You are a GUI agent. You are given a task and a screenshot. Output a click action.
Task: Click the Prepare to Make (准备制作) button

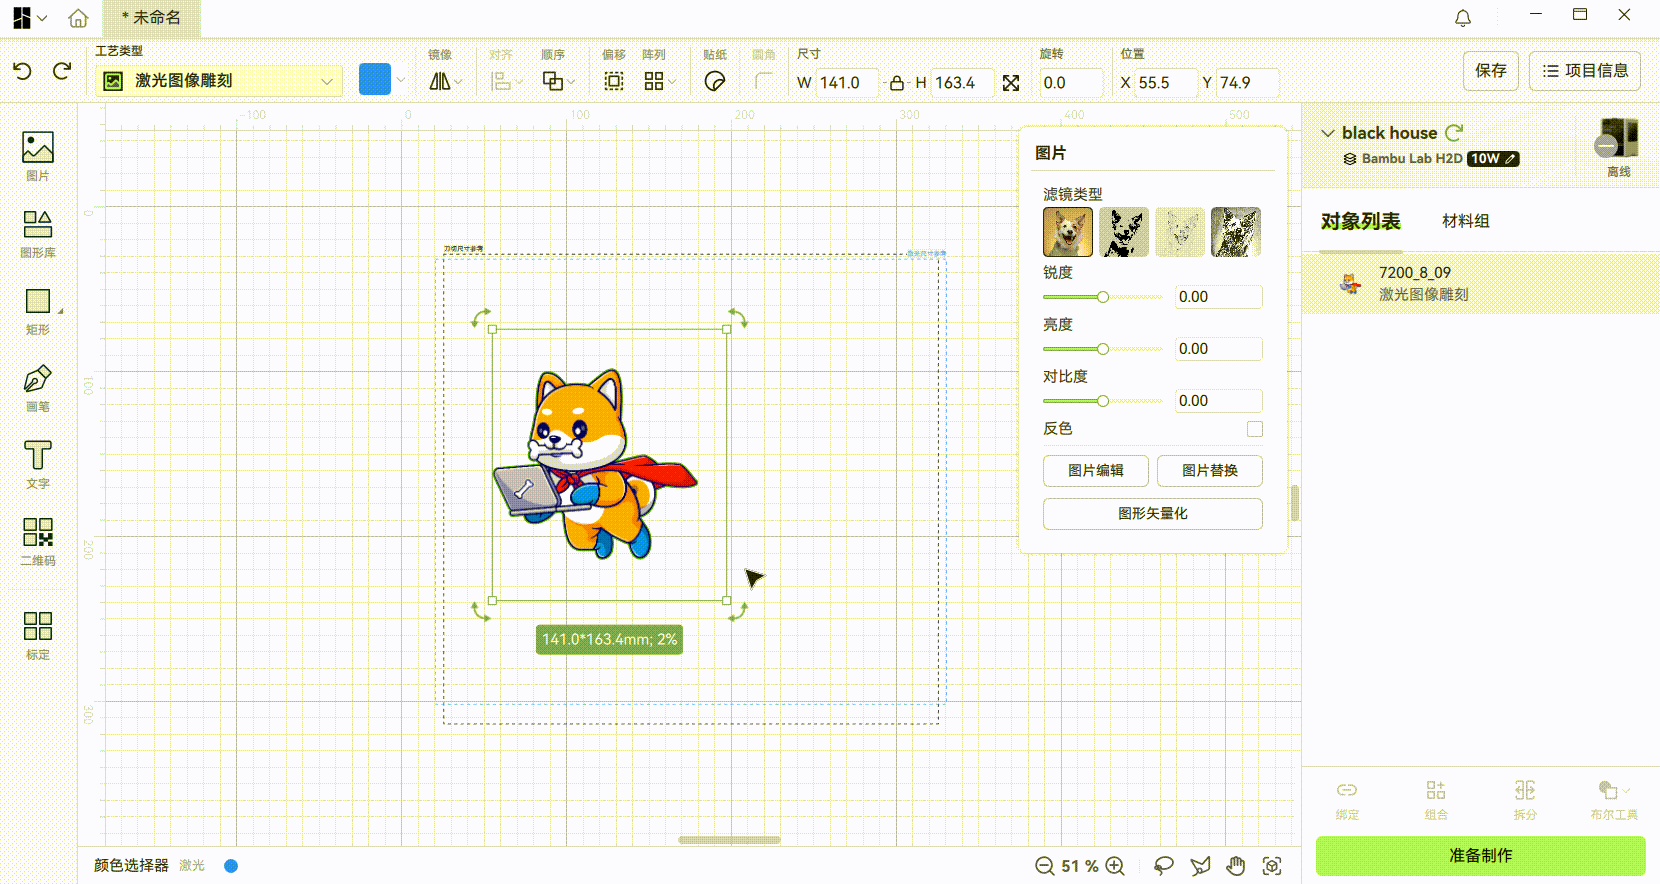click(x=1481, y=856)
